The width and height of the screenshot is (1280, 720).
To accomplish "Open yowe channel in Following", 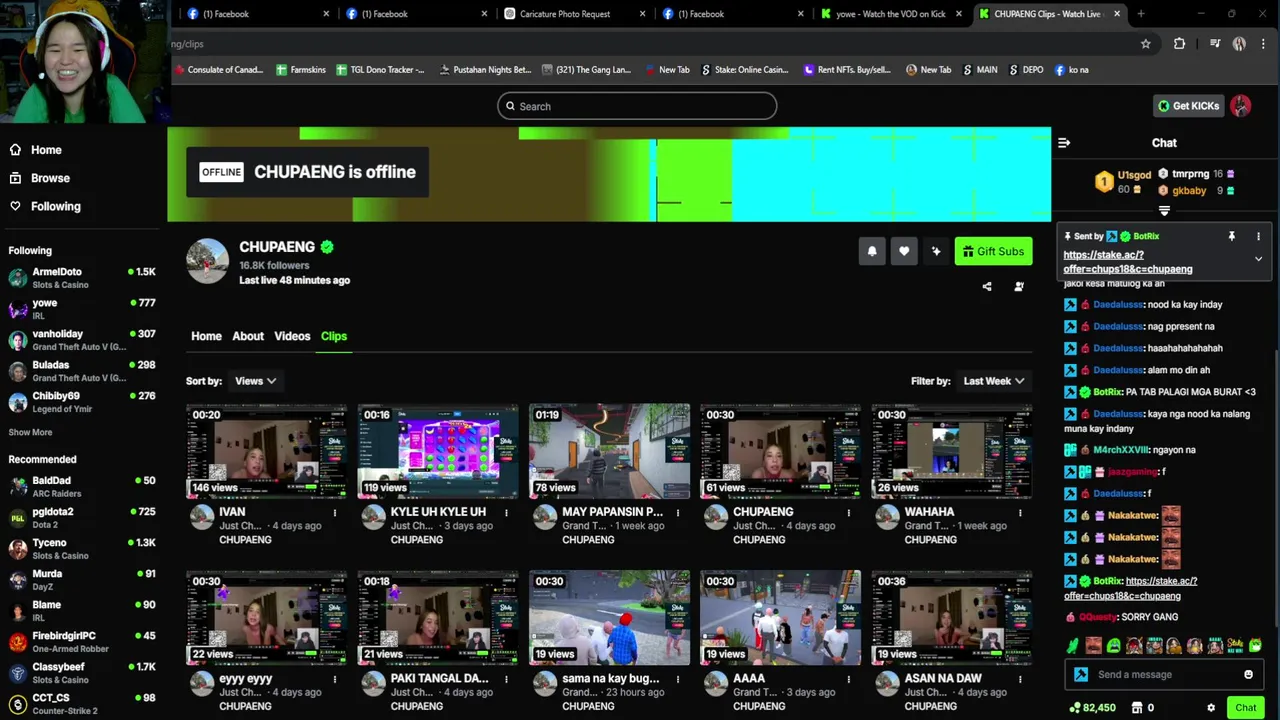I will 82,308.
